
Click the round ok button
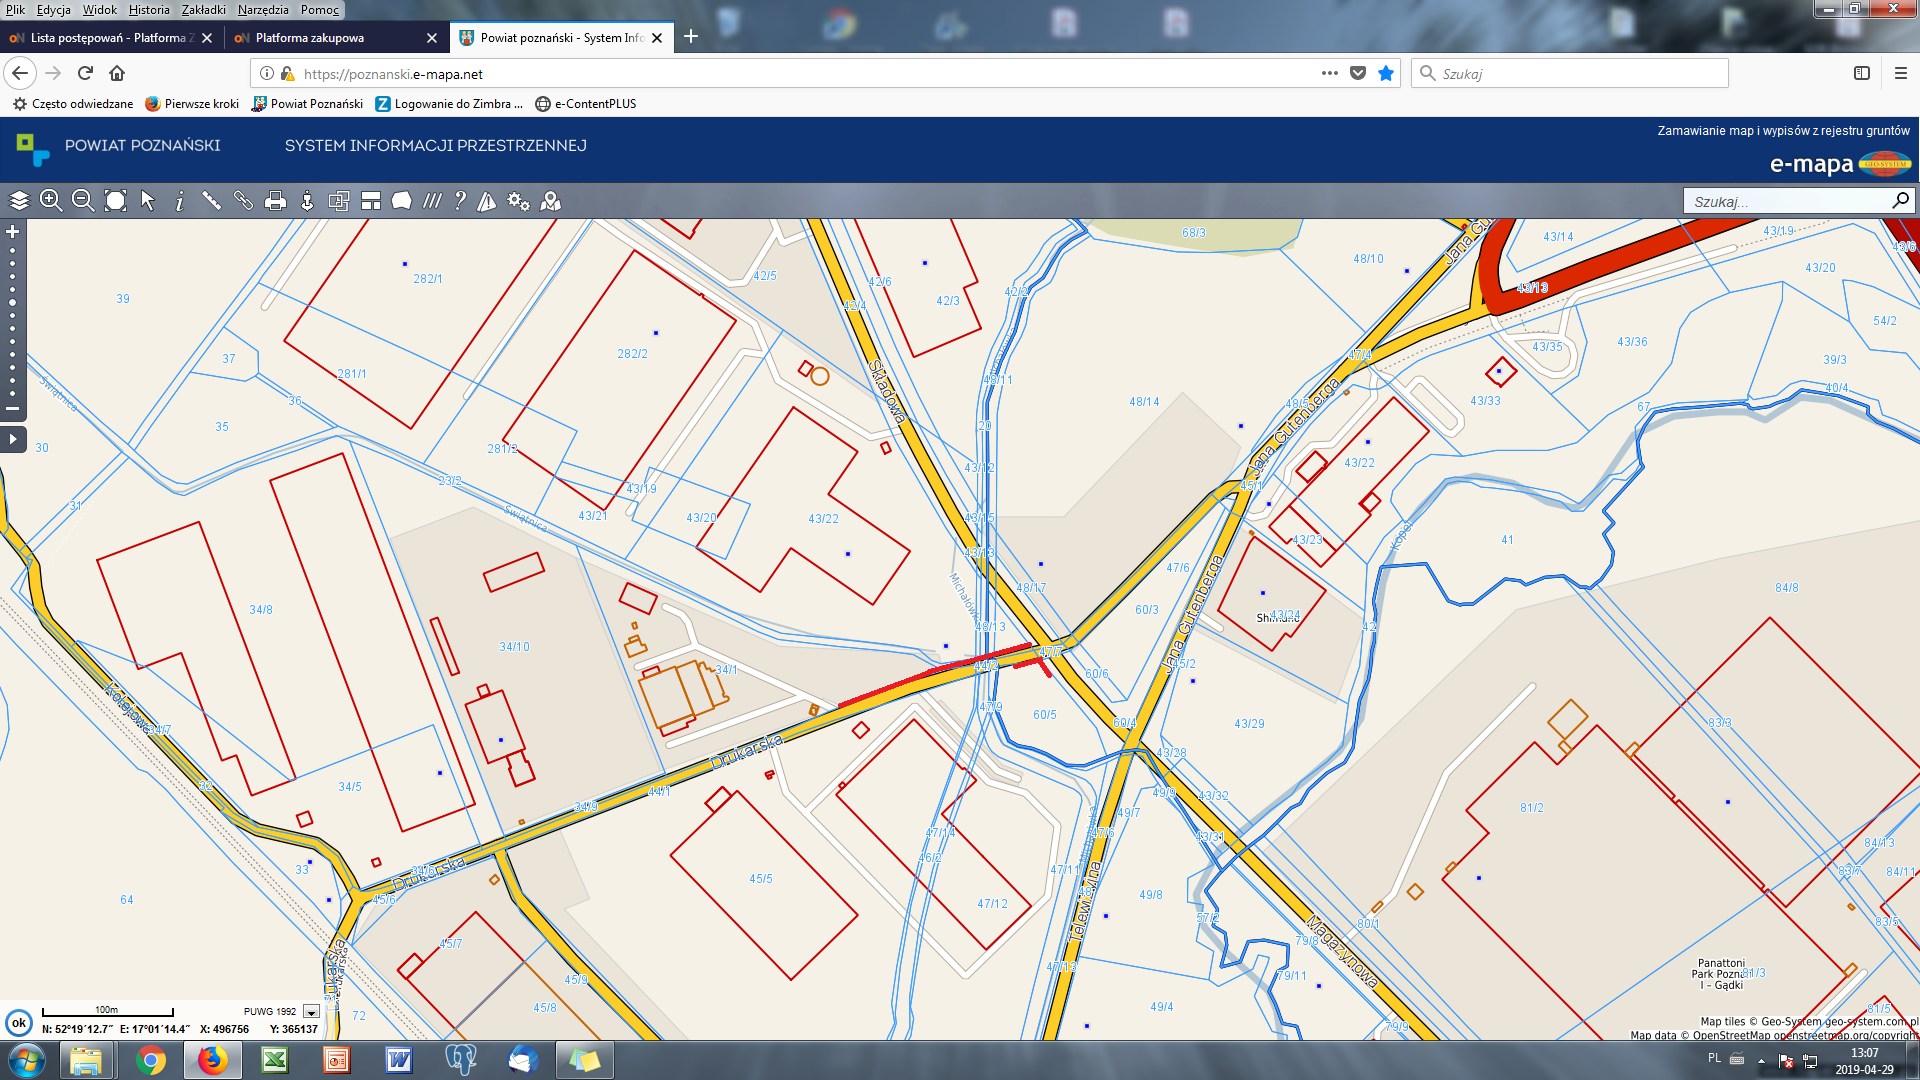tap(18, 1022)
